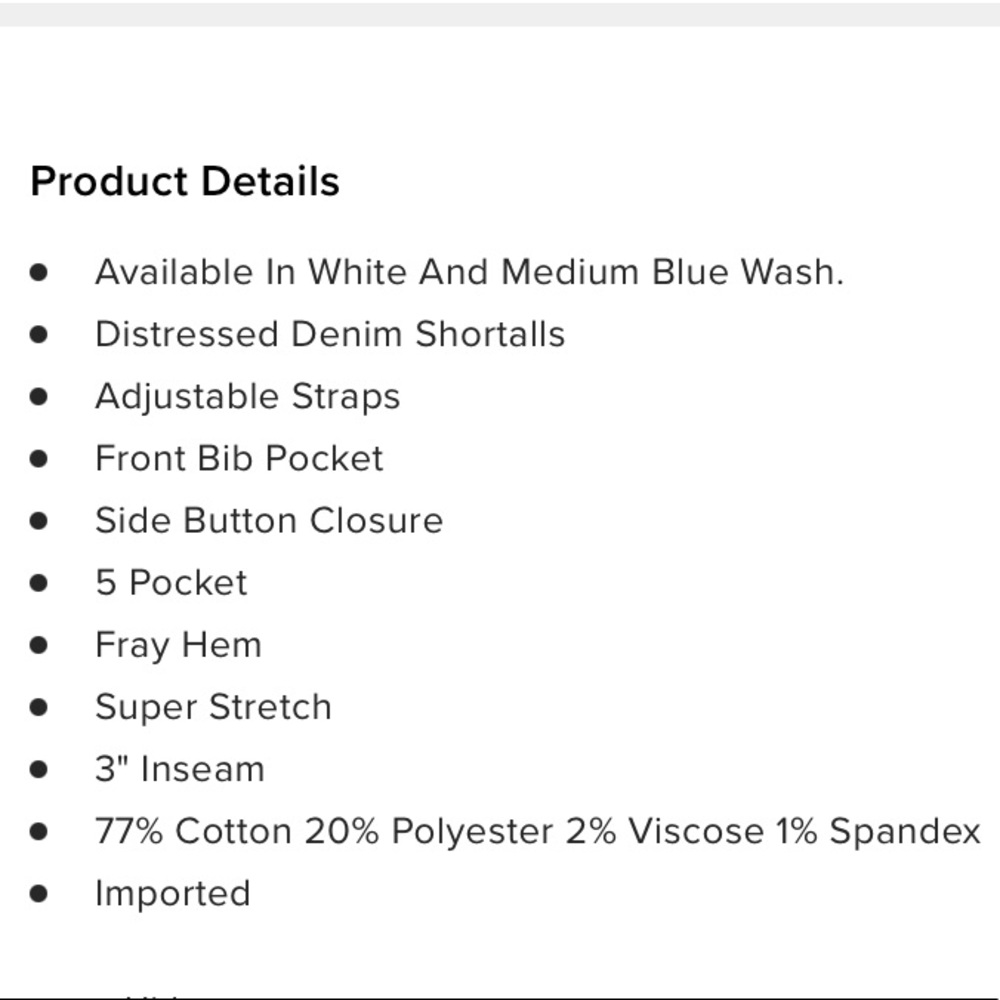Screen dimensions: 1000x1000
Task: Select the Fray Hem text
Action: coord(179,645)
